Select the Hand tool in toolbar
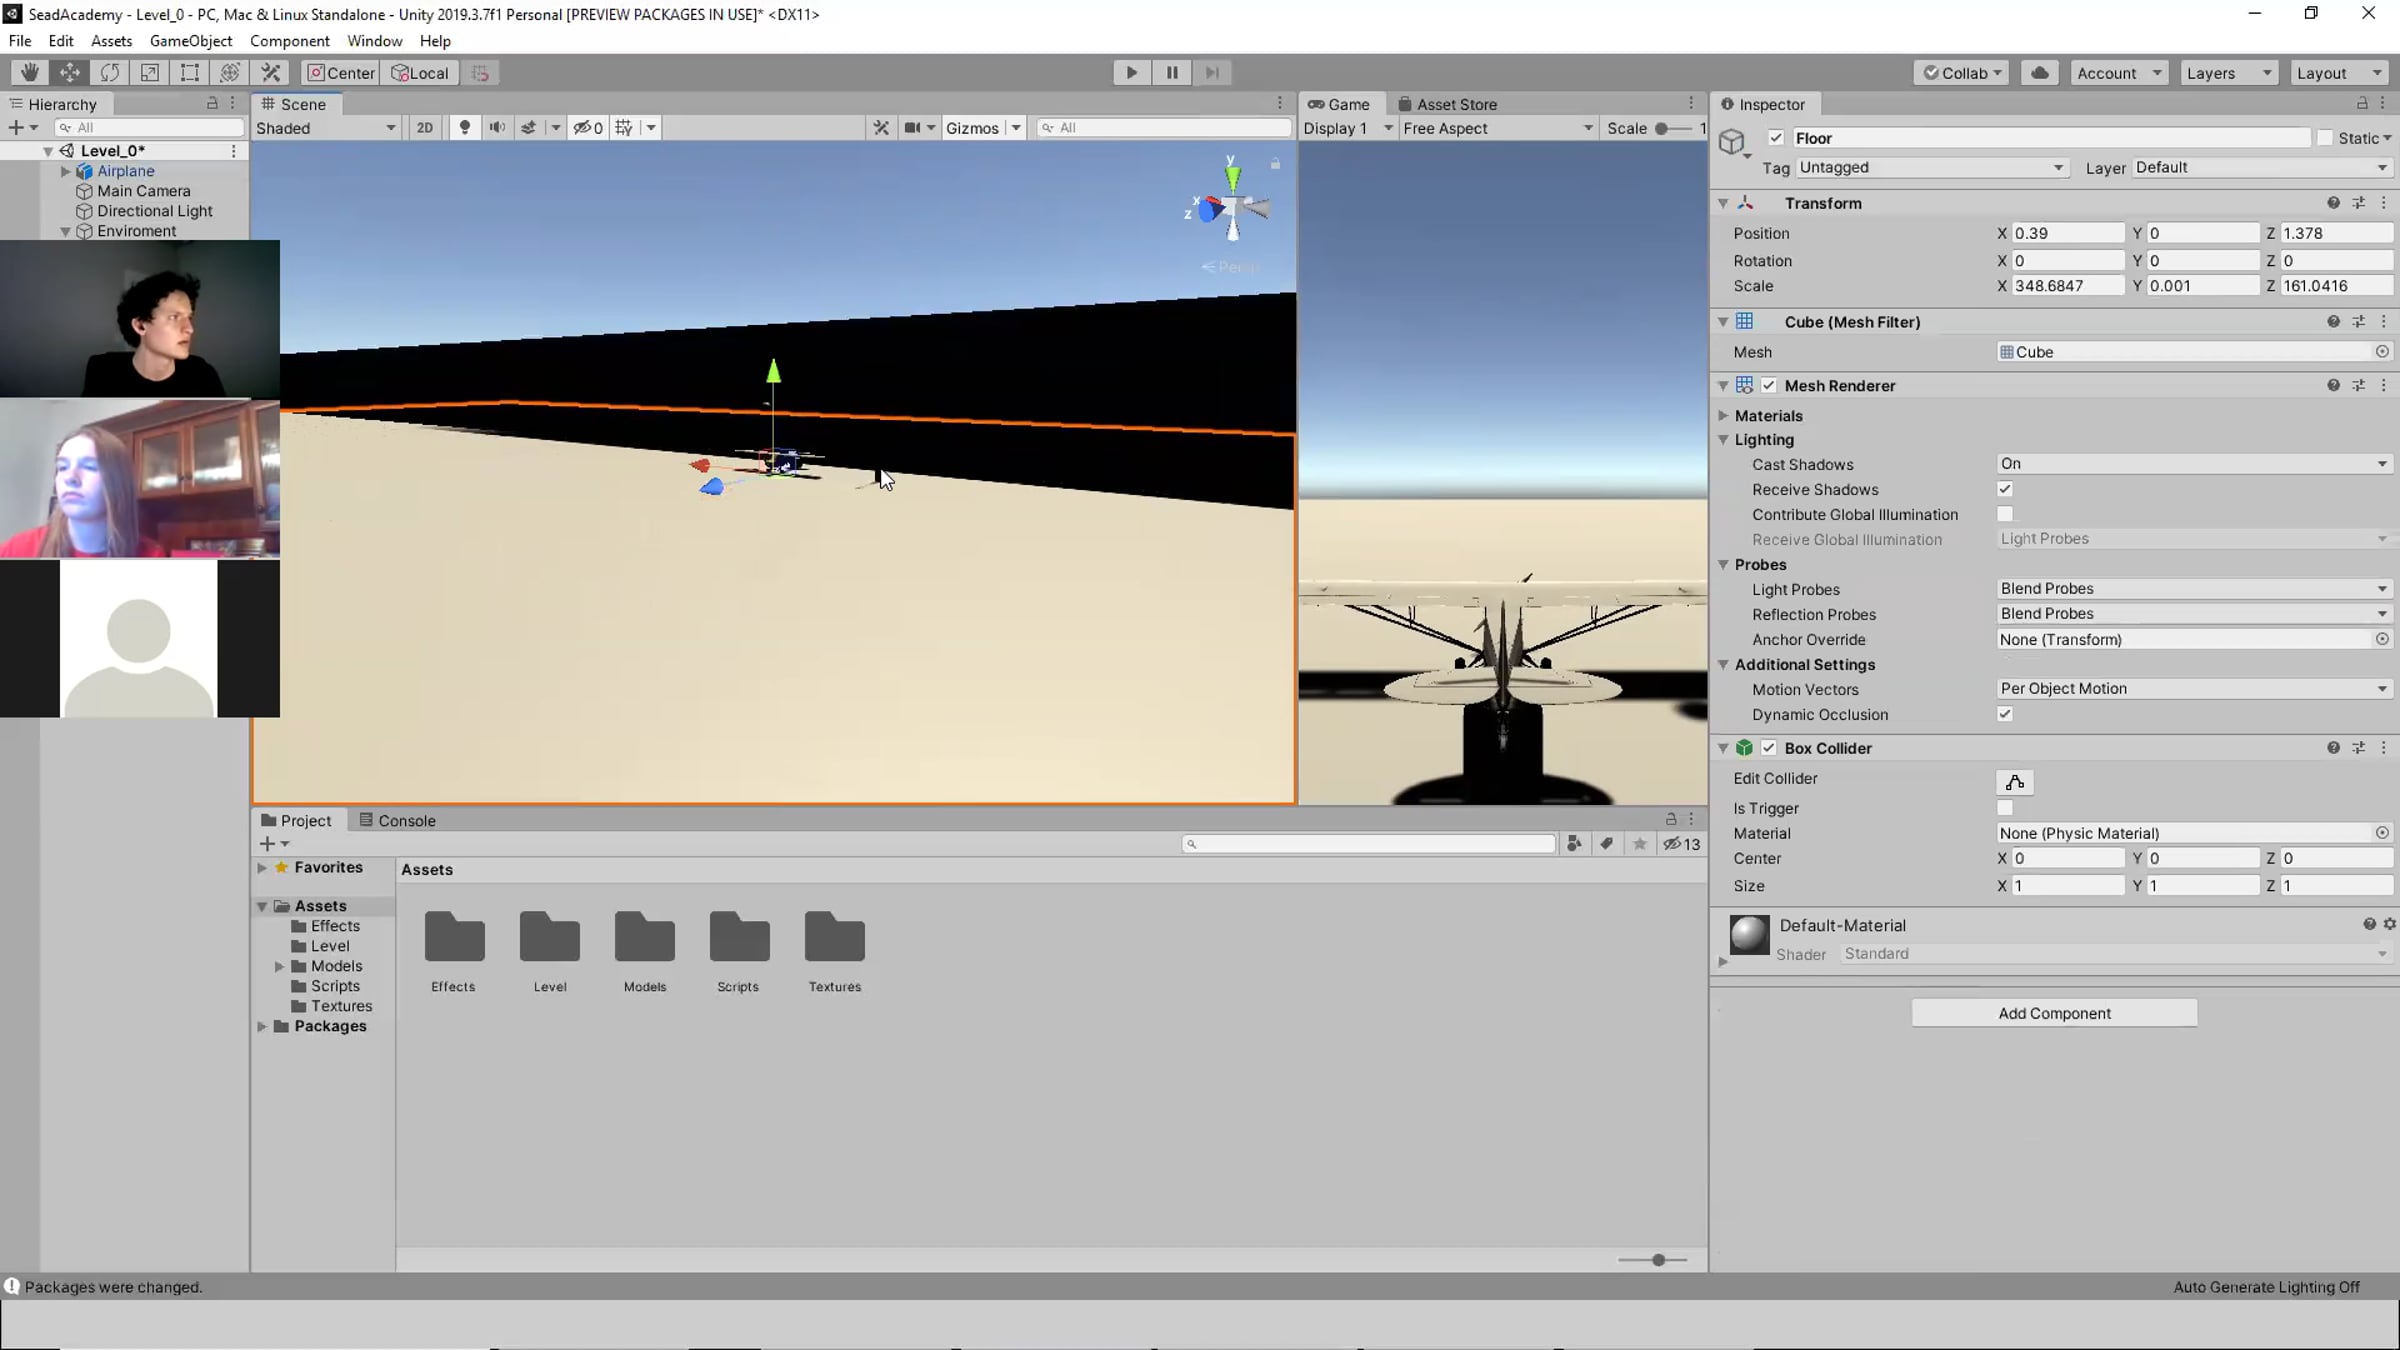2400x1350 pixels. coord(29,72)
